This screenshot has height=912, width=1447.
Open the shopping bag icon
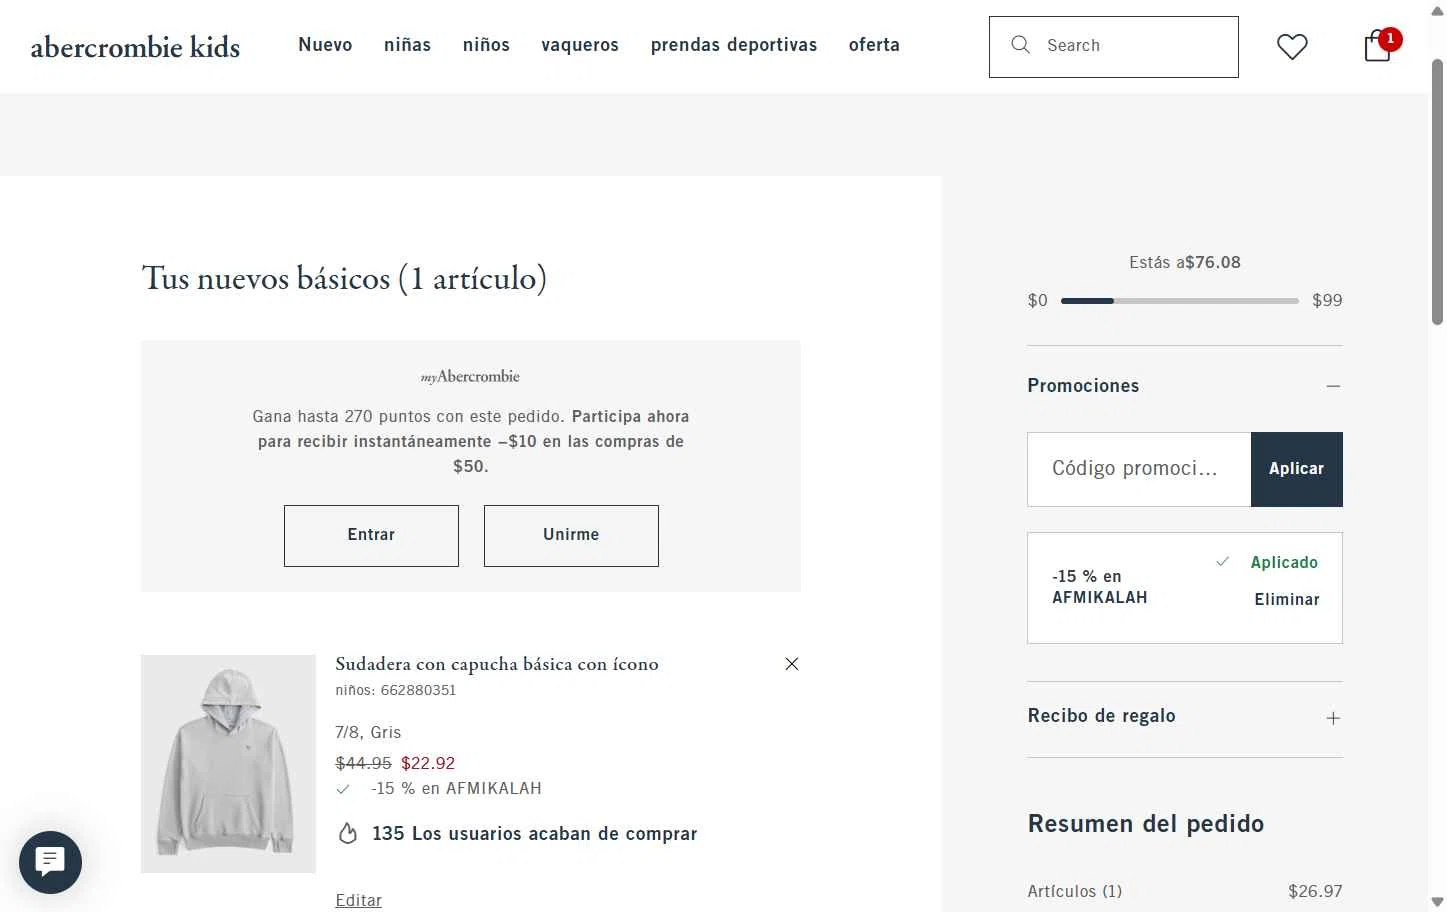coord(1377,47)
